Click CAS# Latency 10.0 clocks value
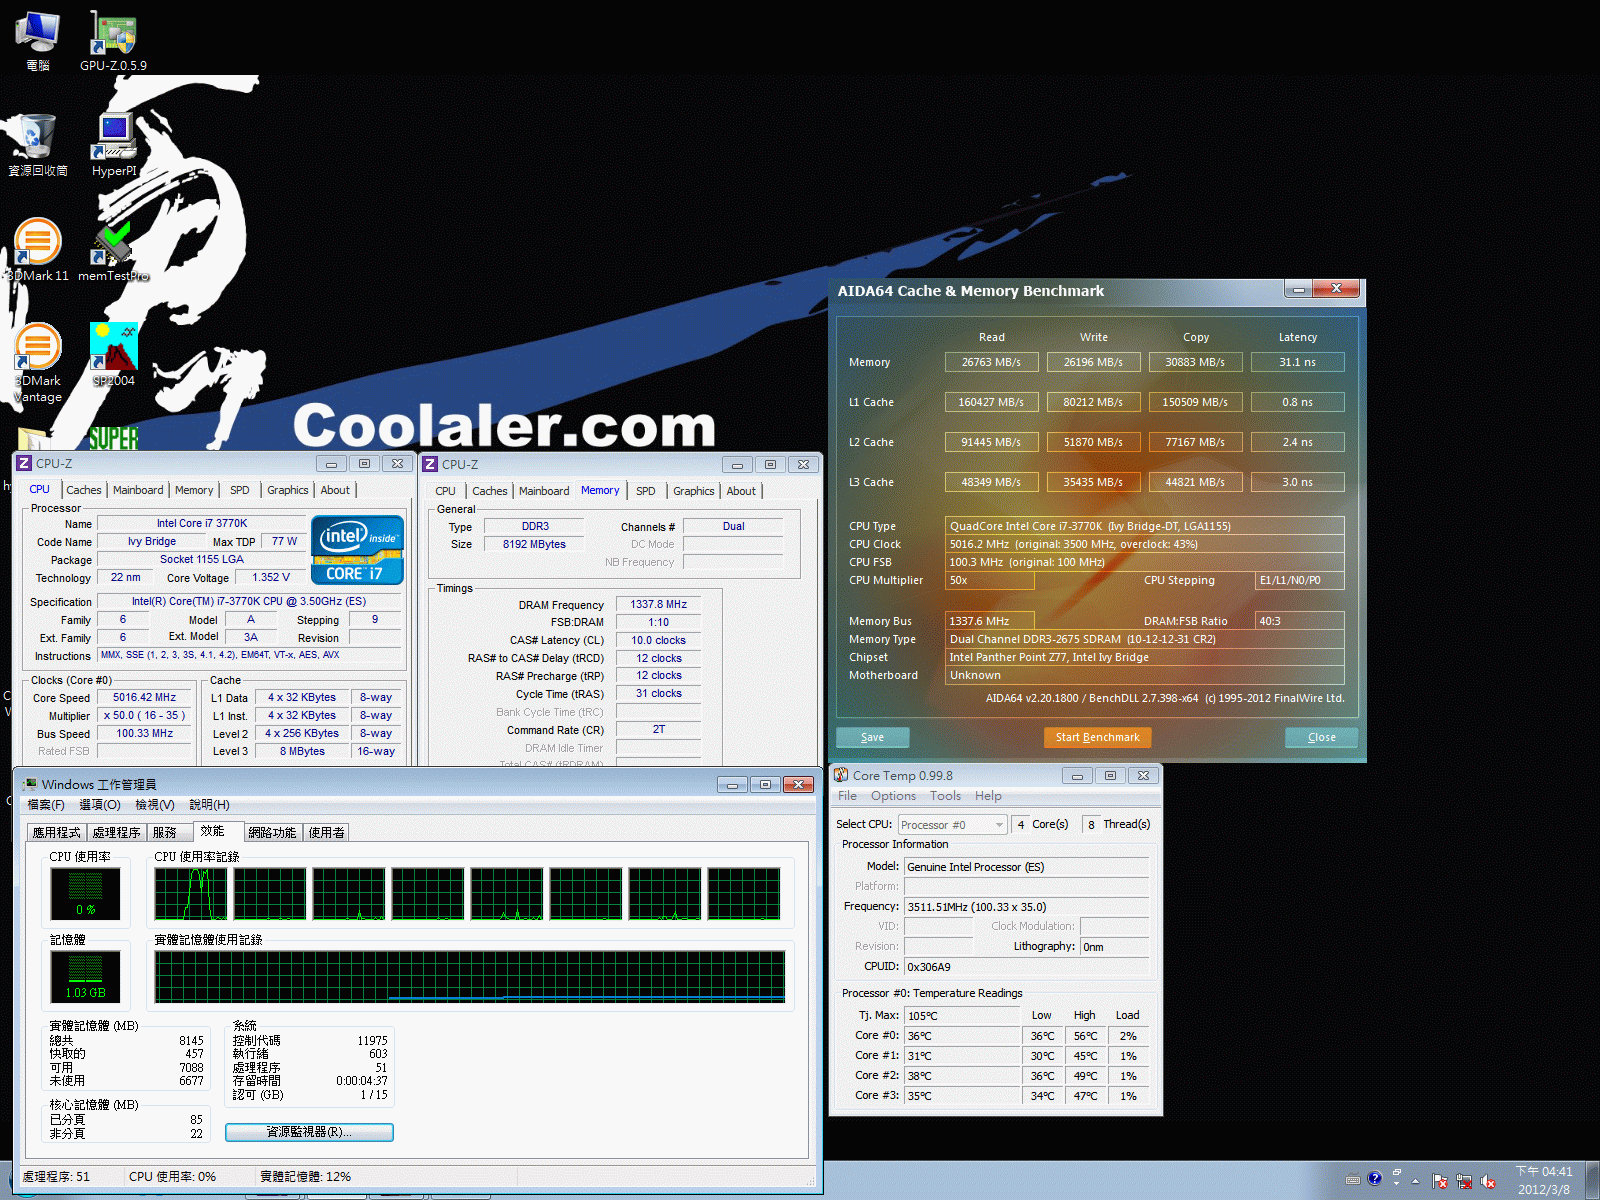The image size is (1600, 1200). pyautogui.click(x=658, y=640)
